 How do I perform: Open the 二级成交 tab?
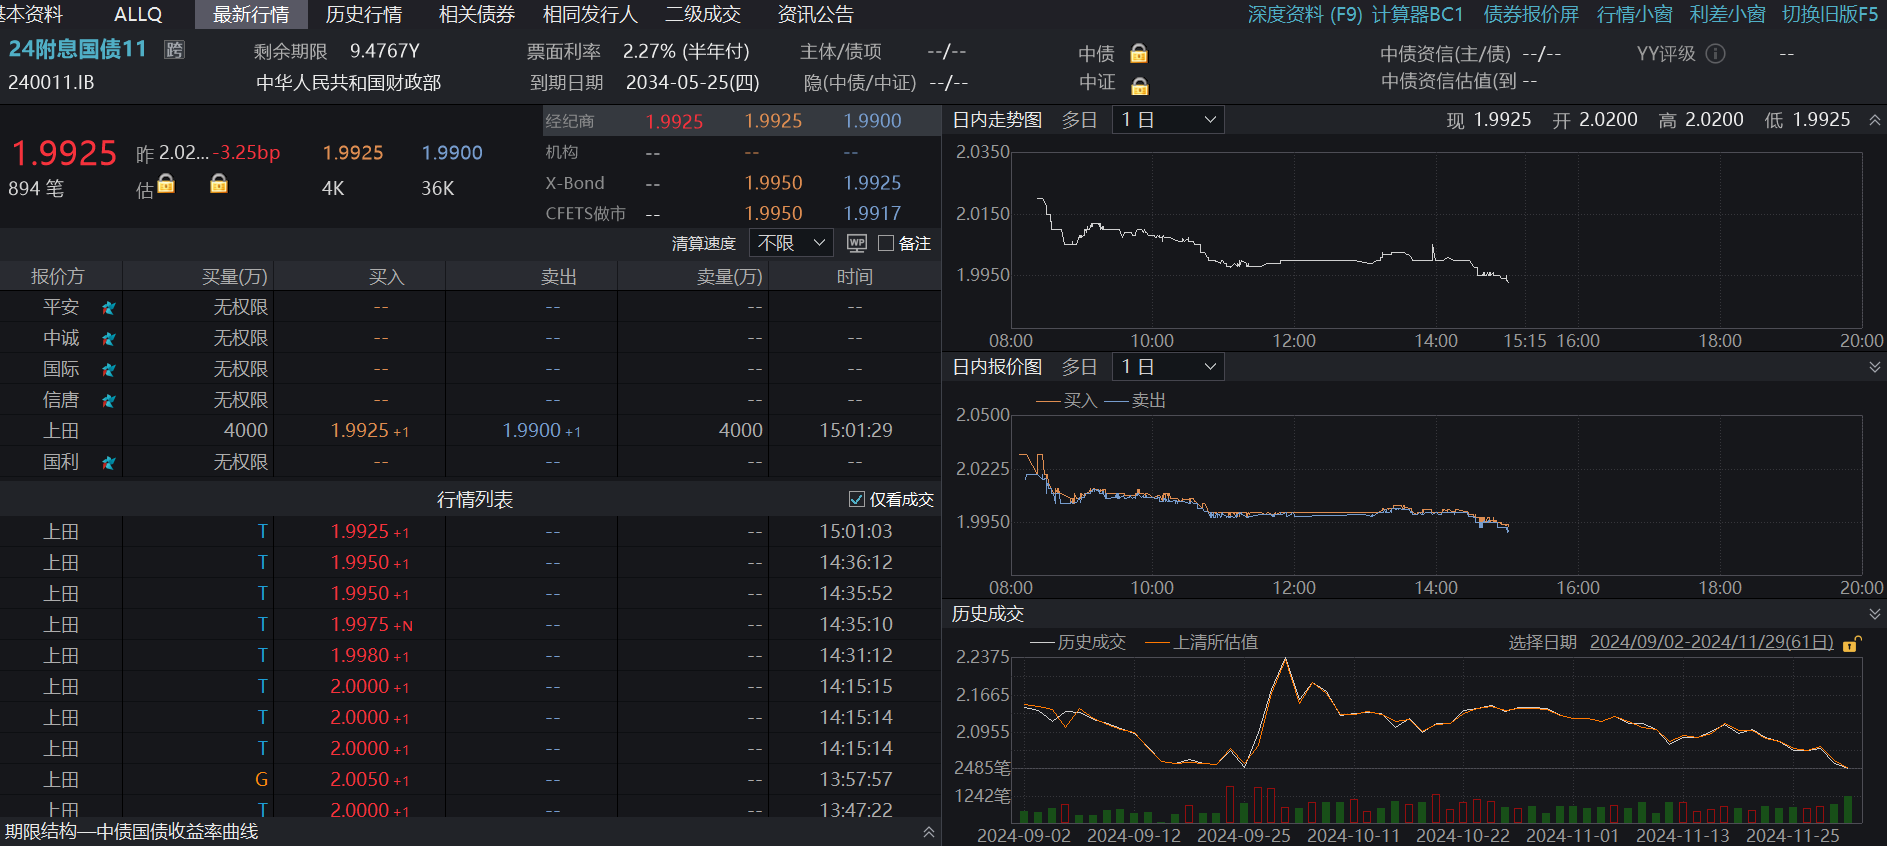pos(703,14)
